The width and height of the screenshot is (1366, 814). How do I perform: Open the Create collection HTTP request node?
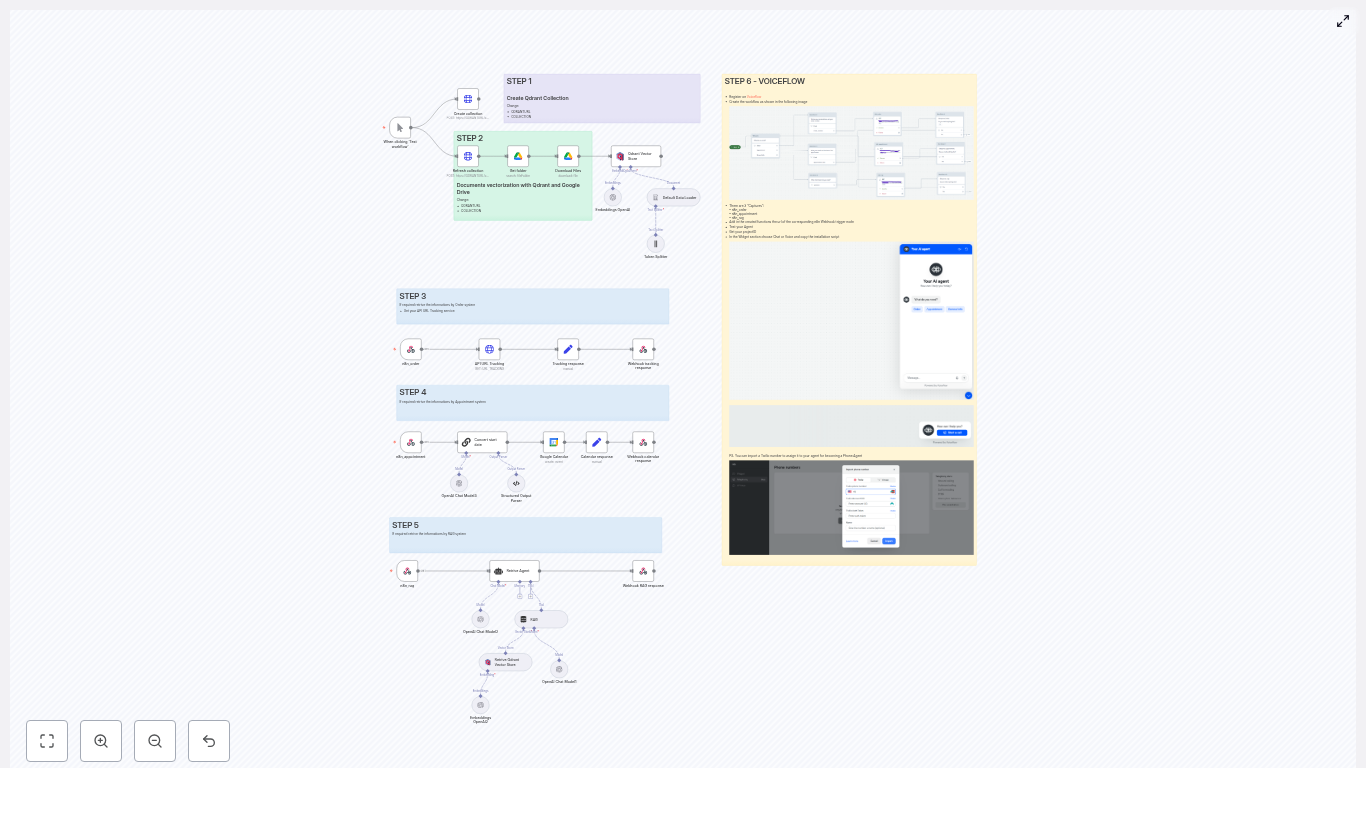pyautogui.click(x=467, y=99)
